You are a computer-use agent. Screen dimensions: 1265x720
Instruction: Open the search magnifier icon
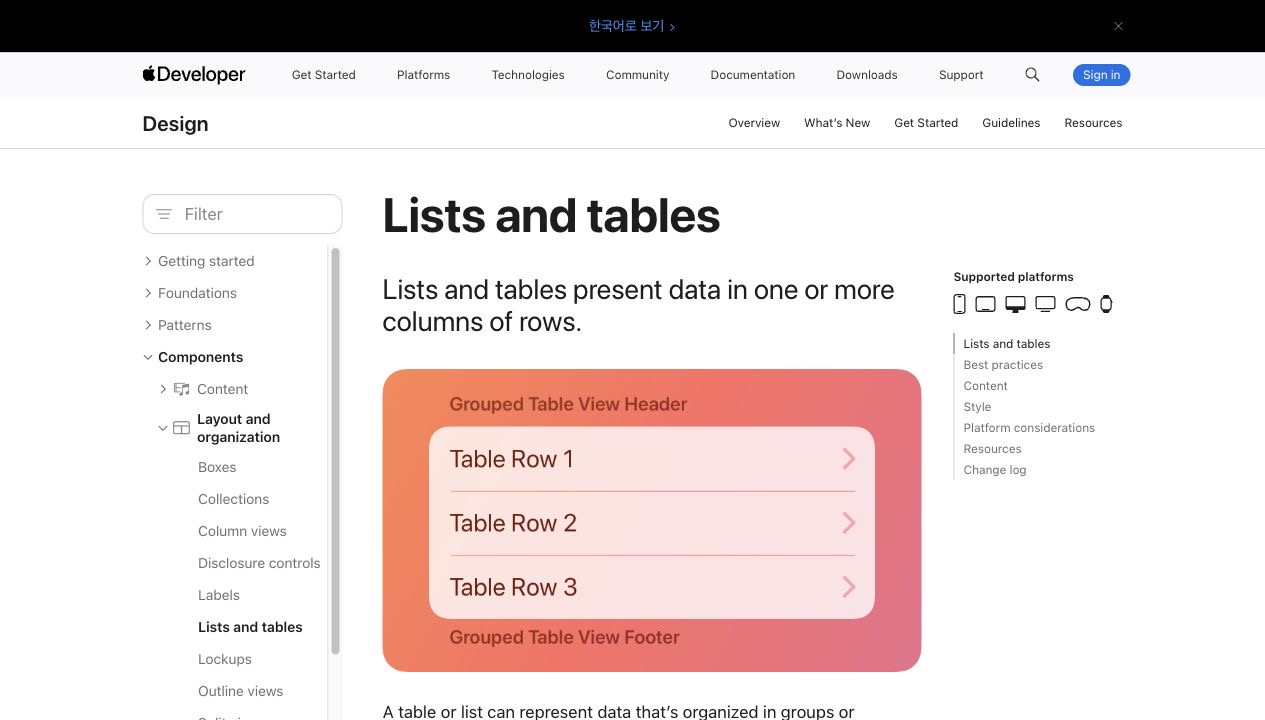point(1032,75)
